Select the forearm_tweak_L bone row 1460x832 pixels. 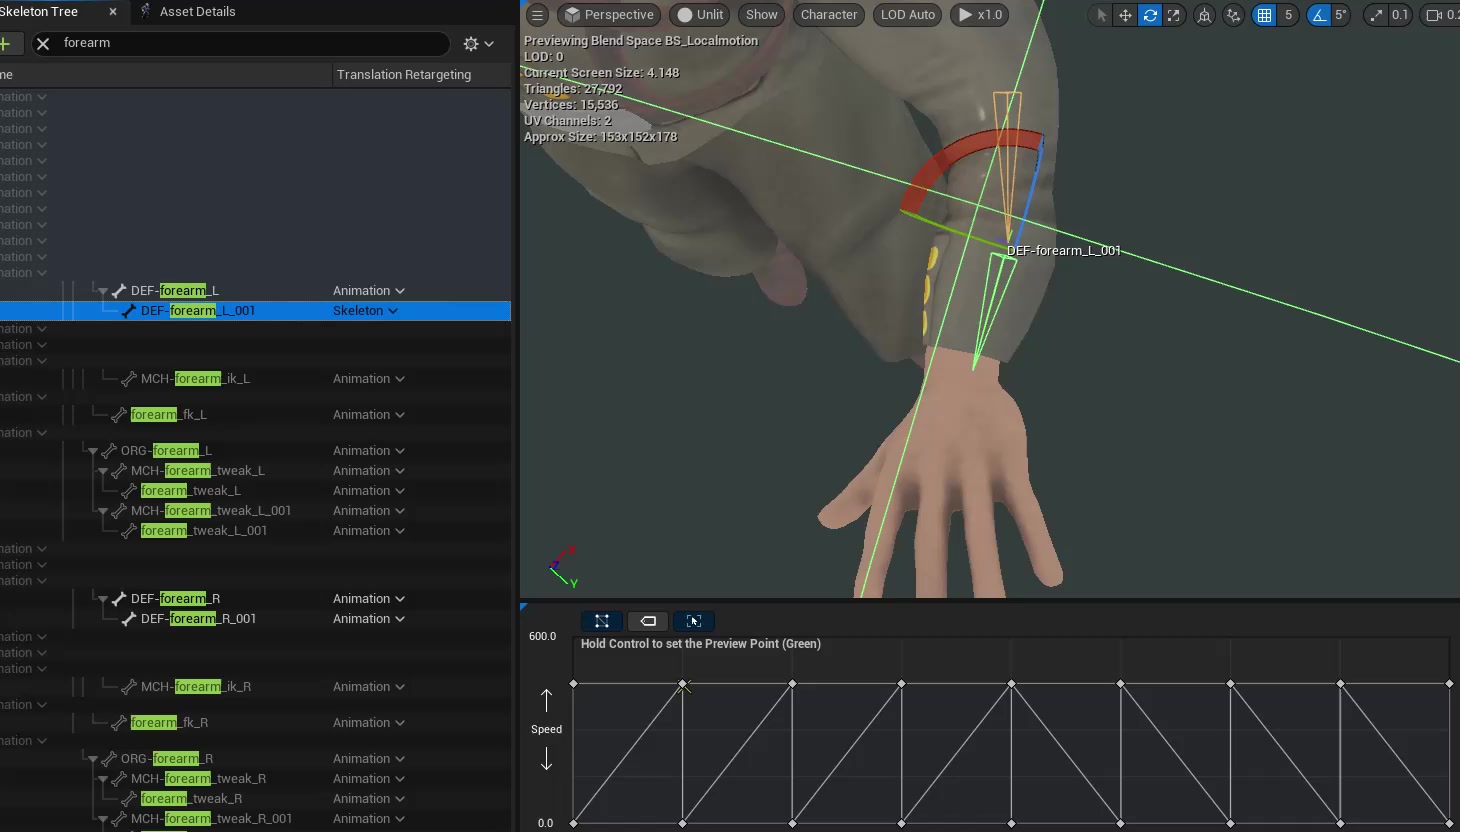[255, 491]
